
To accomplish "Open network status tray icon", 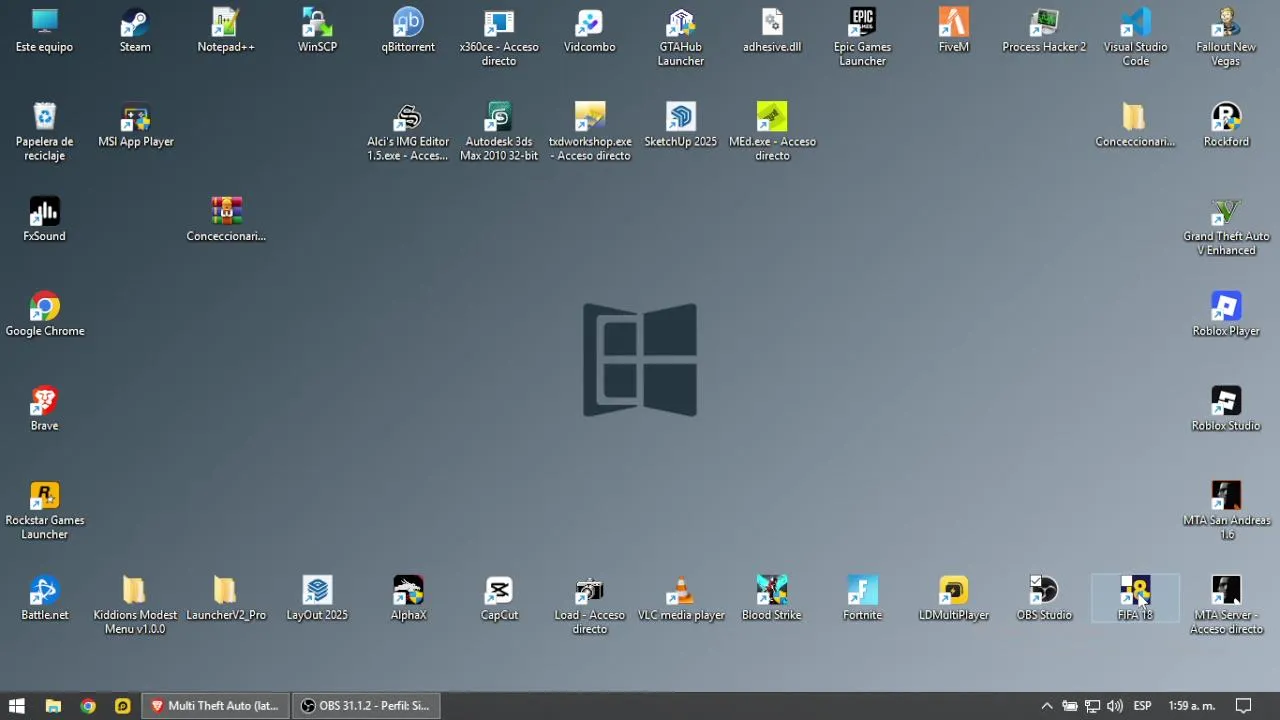I will (x=1092, y=706).
